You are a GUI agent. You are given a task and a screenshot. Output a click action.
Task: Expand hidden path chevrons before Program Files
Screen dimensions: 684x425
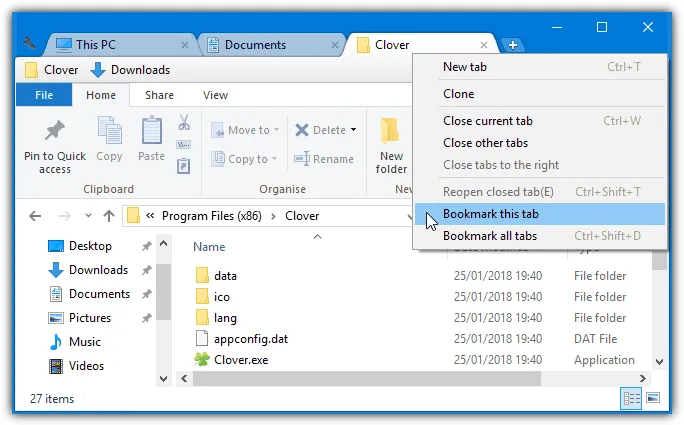tap(150, 216)
